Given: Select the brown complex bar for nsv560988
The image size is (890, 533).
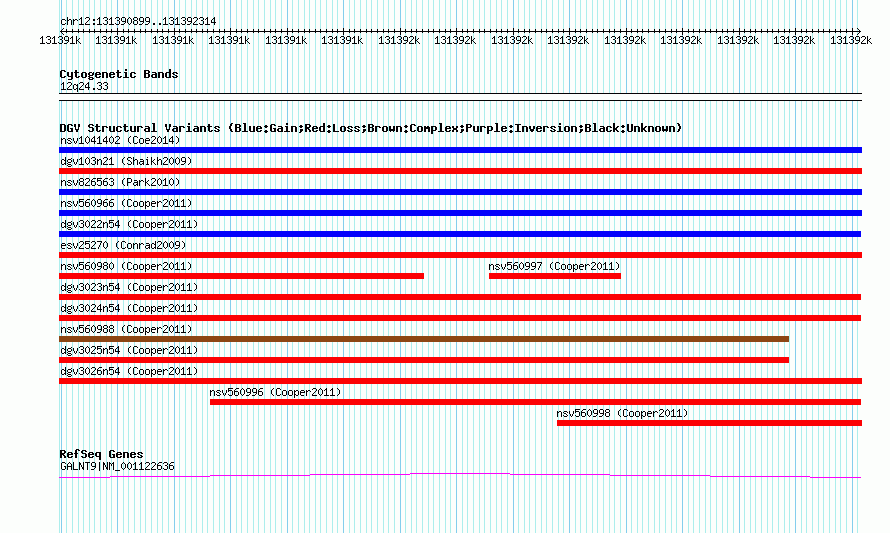Looking at the screenshot, I should [x=424, y=339].
